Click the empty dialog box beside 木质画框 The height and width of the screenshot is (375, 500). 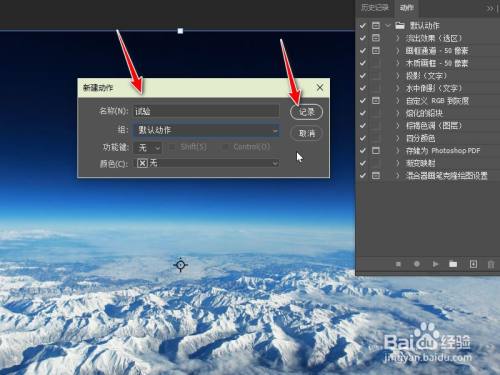[376, 63]
